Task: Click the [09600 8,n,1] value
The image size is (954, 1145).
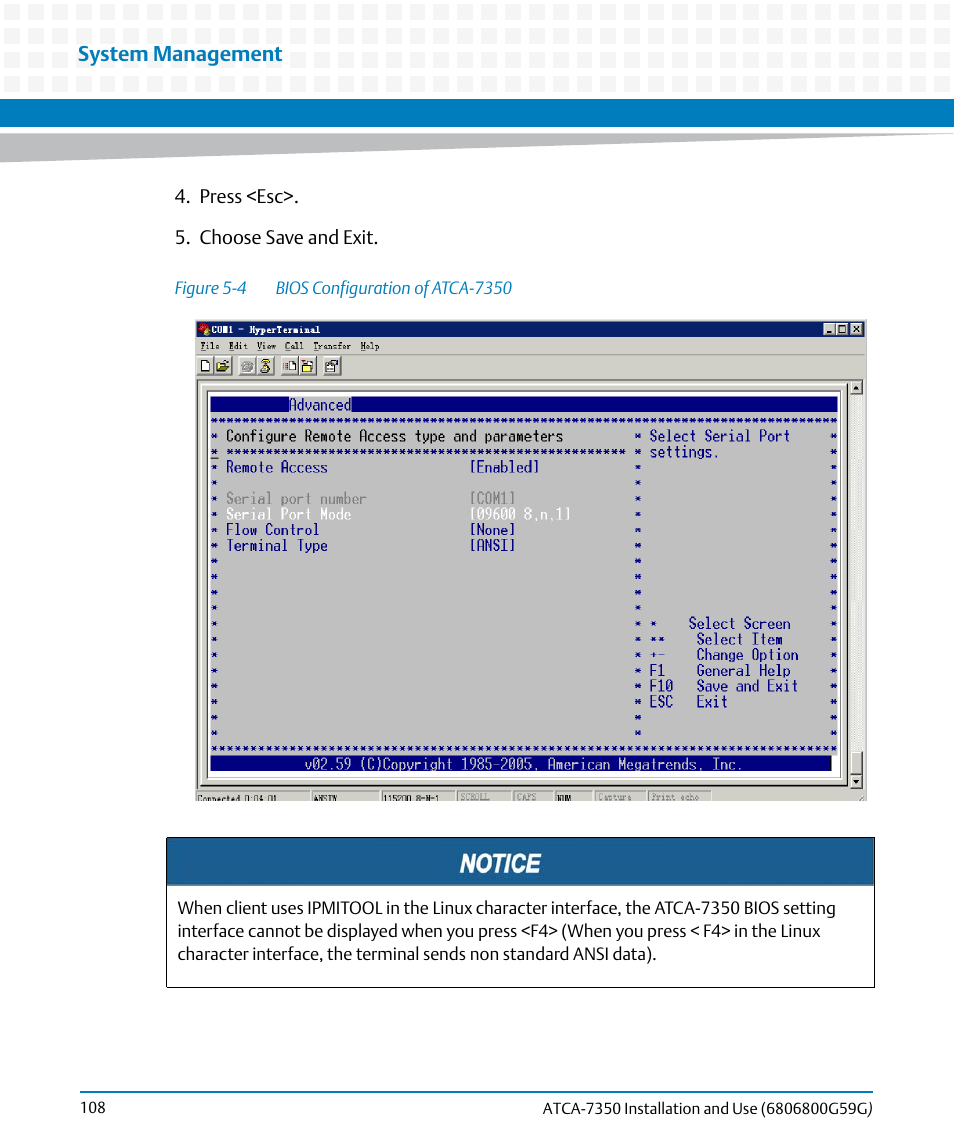Action: [x=520, y=514]
